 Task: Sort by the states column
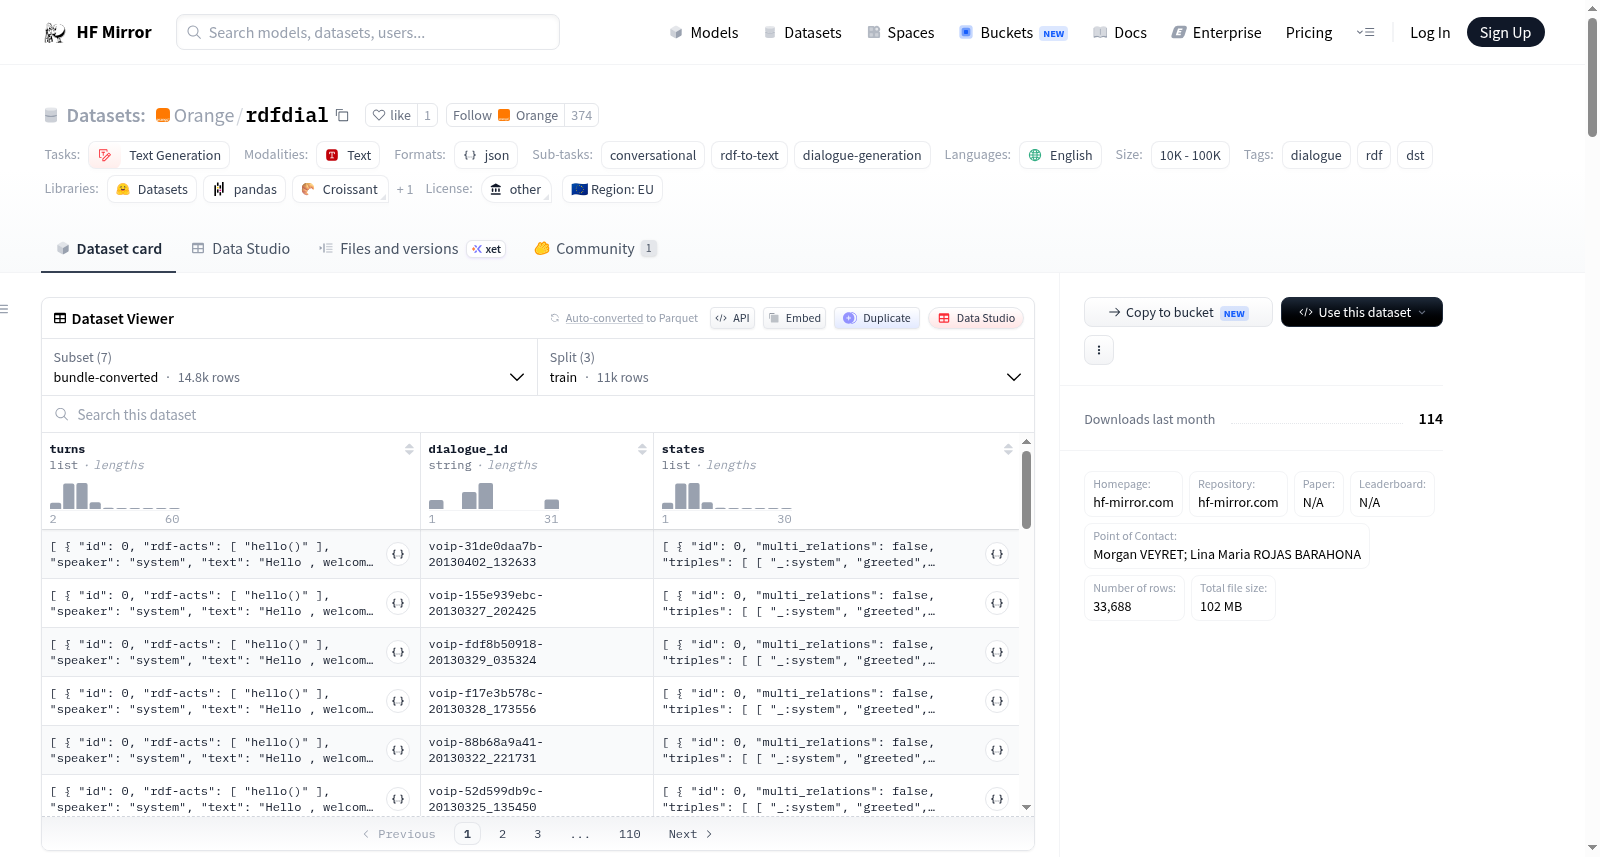click(x=1008, y=450)
